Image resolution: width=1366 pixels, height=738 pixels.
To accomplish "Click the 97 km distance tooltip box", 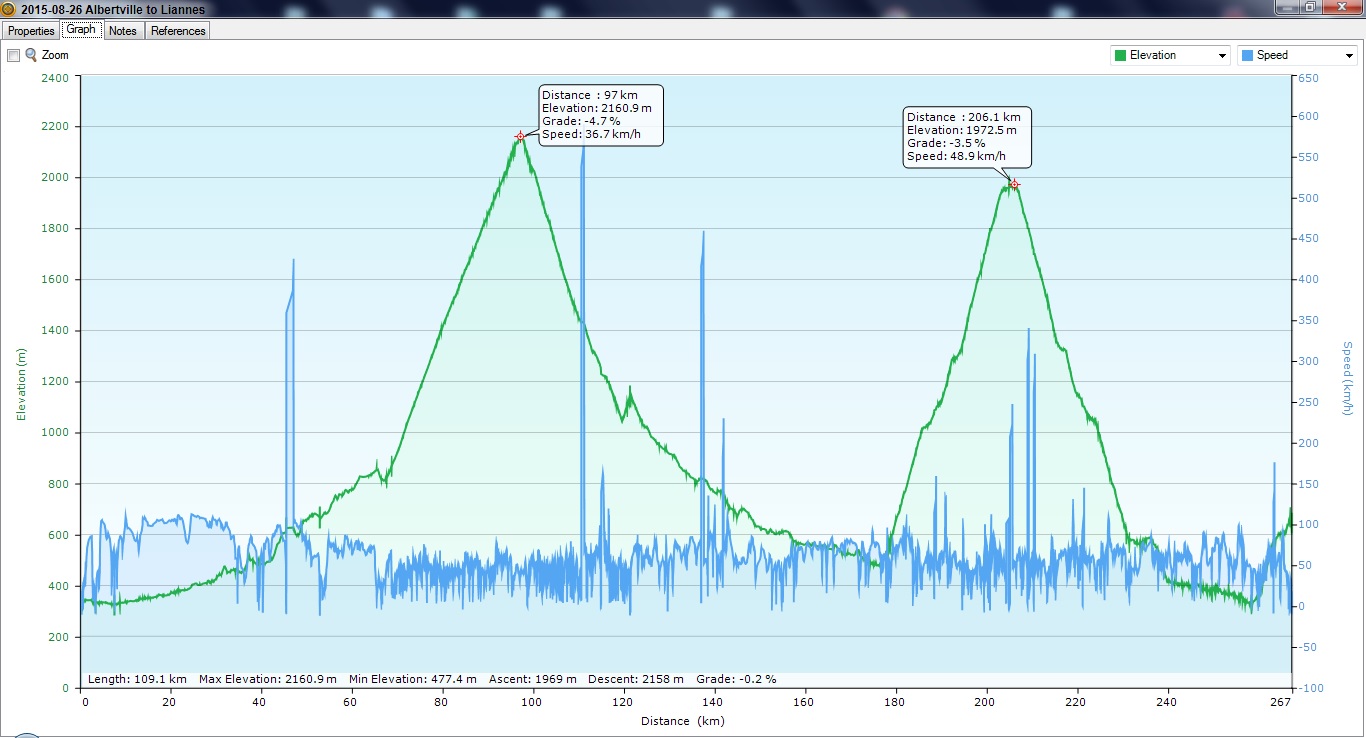I will [x=600, y=115].
